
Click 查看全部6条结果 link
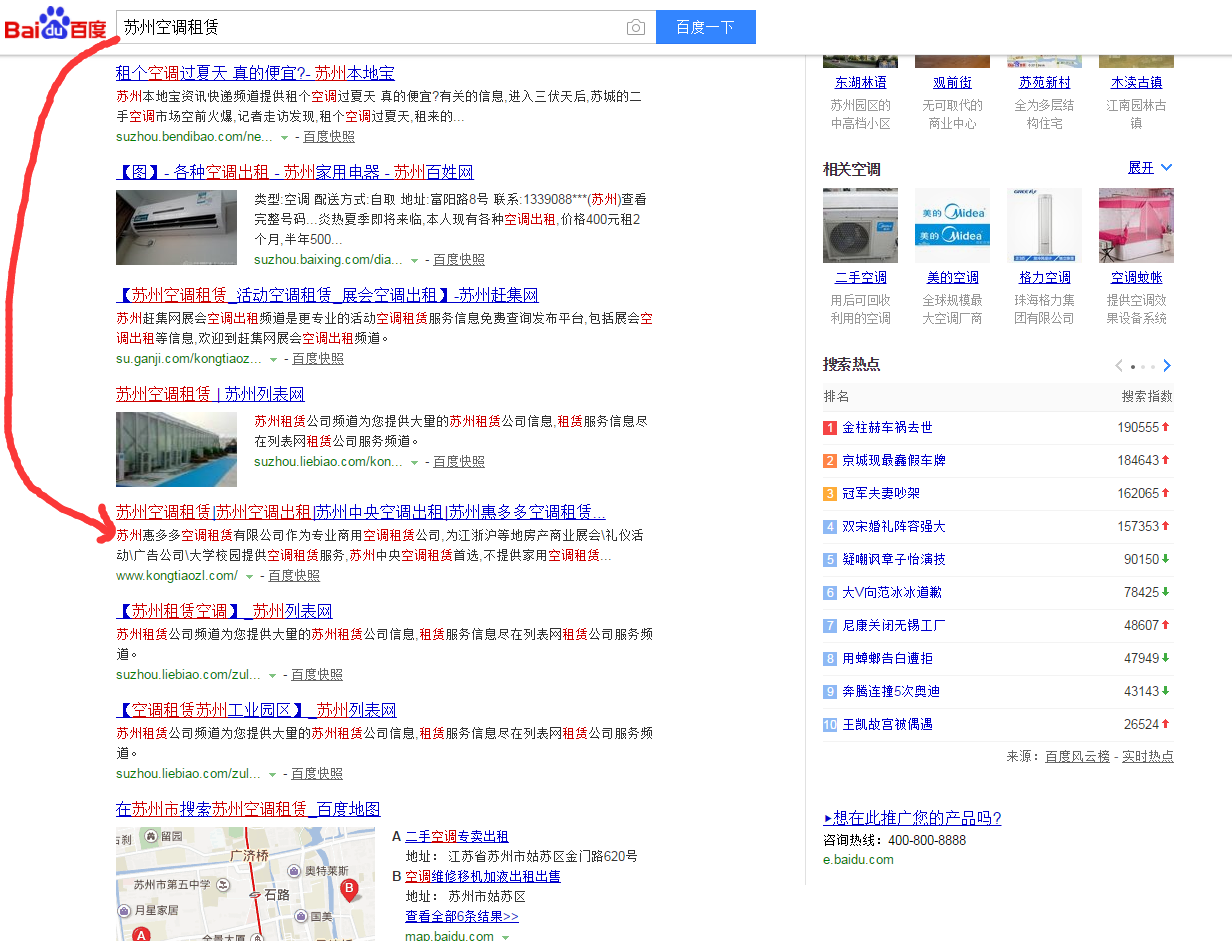pos(462,917)
